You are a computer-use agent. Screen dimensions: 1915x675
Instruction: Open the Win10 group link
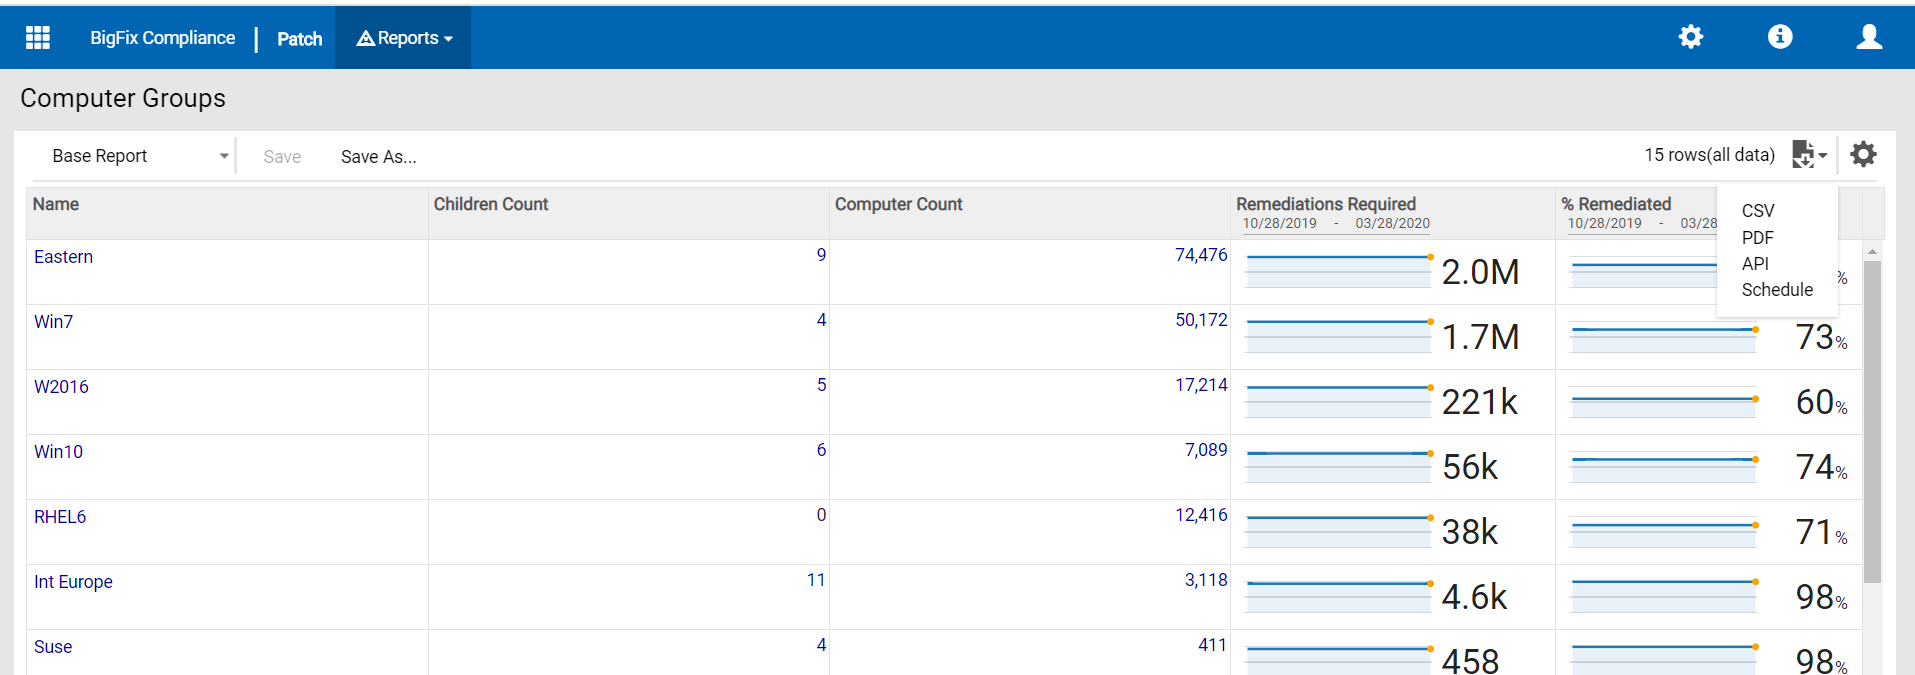[58, 452]
